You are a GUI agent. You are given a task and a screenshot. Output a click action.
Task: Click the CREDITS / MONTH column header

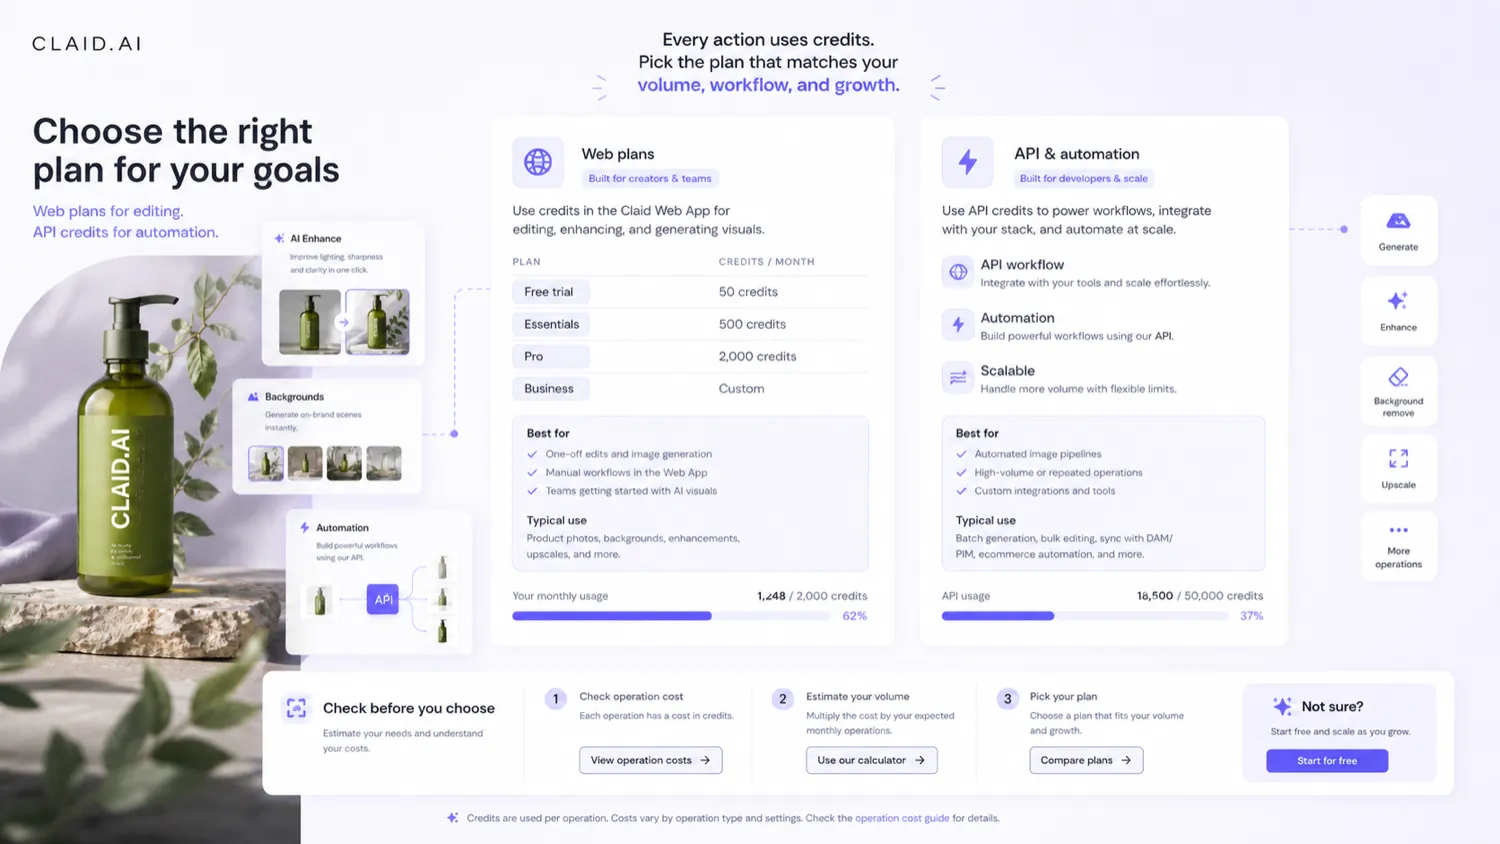[x=766, y=262]
